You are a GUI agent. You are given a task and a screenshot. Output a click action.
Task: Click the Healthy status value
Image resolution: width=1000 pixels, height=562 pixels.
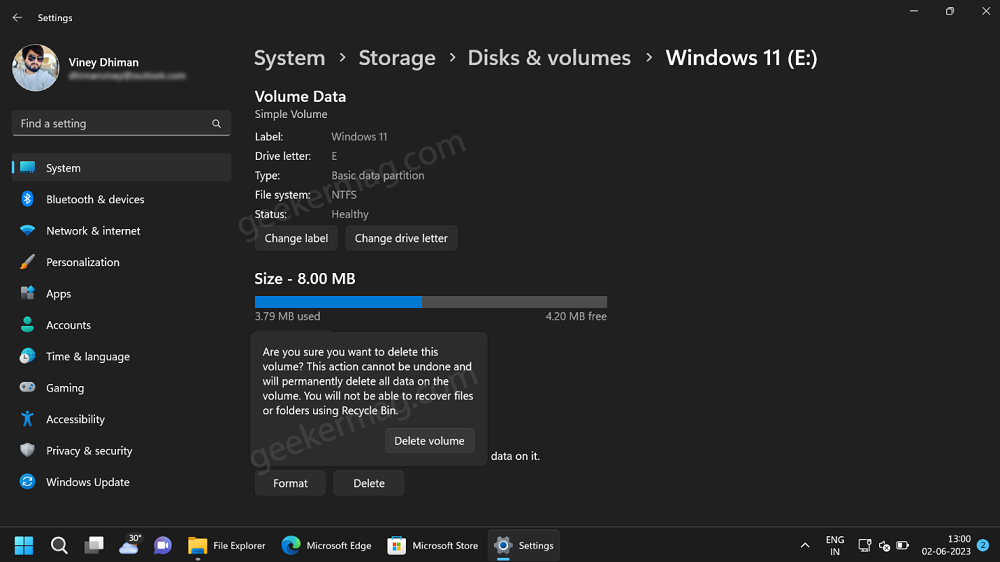349,214
